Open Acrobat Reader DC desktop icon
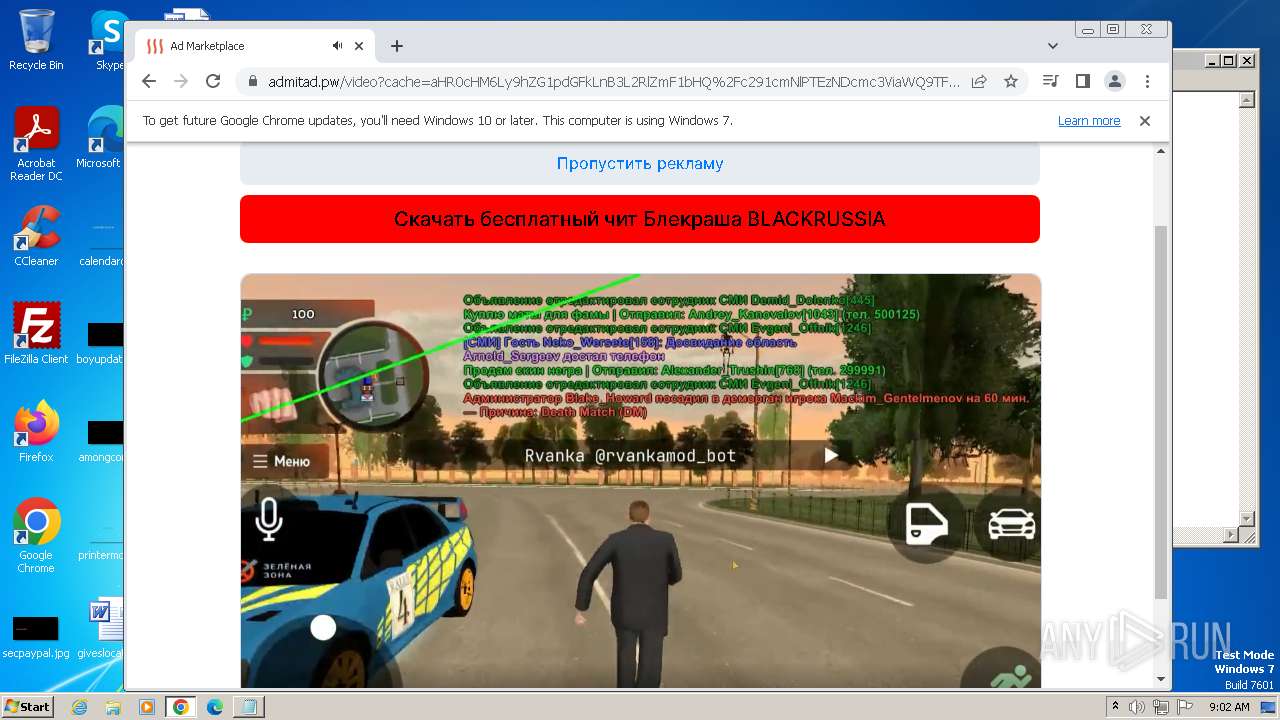Screen dimensions: 1280x720 pyautogui.click(x=36, y=144)
